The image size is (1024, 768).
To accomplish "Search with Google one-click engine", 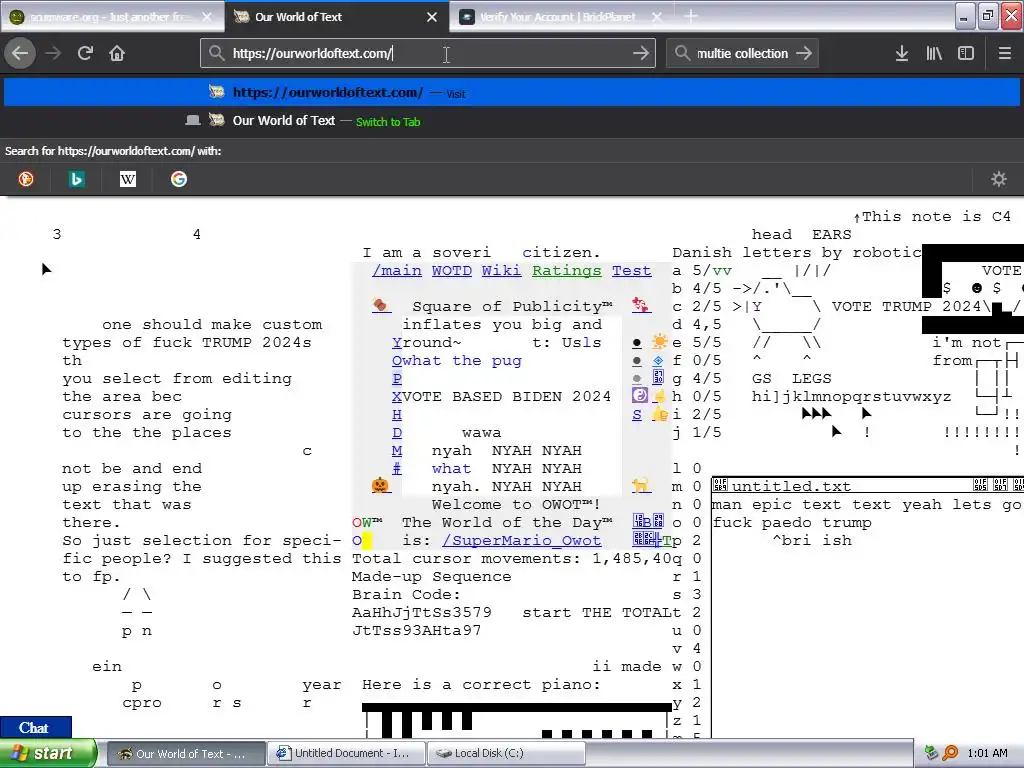I will pos(179,179).
